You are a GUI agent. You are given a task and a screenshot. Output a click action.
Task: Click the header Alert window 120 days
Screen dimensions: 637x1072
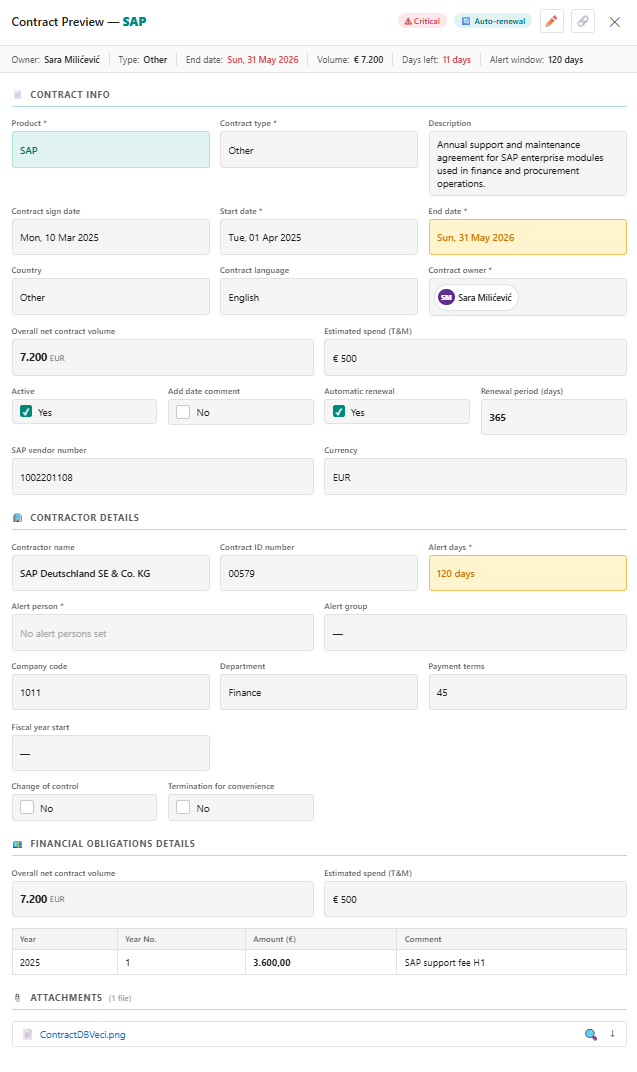[536, 59]
